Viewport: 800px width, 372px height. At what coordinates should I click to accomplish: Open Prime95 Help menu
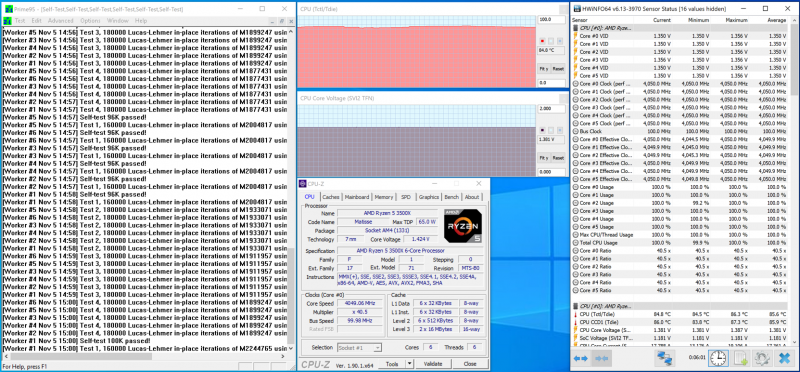(141, 21)
